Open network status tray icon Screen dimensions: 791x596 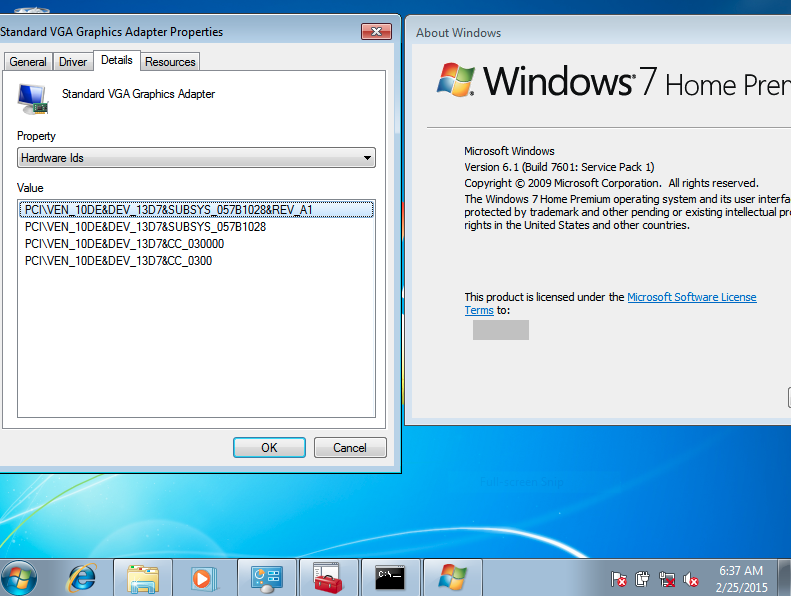(667, 579)
